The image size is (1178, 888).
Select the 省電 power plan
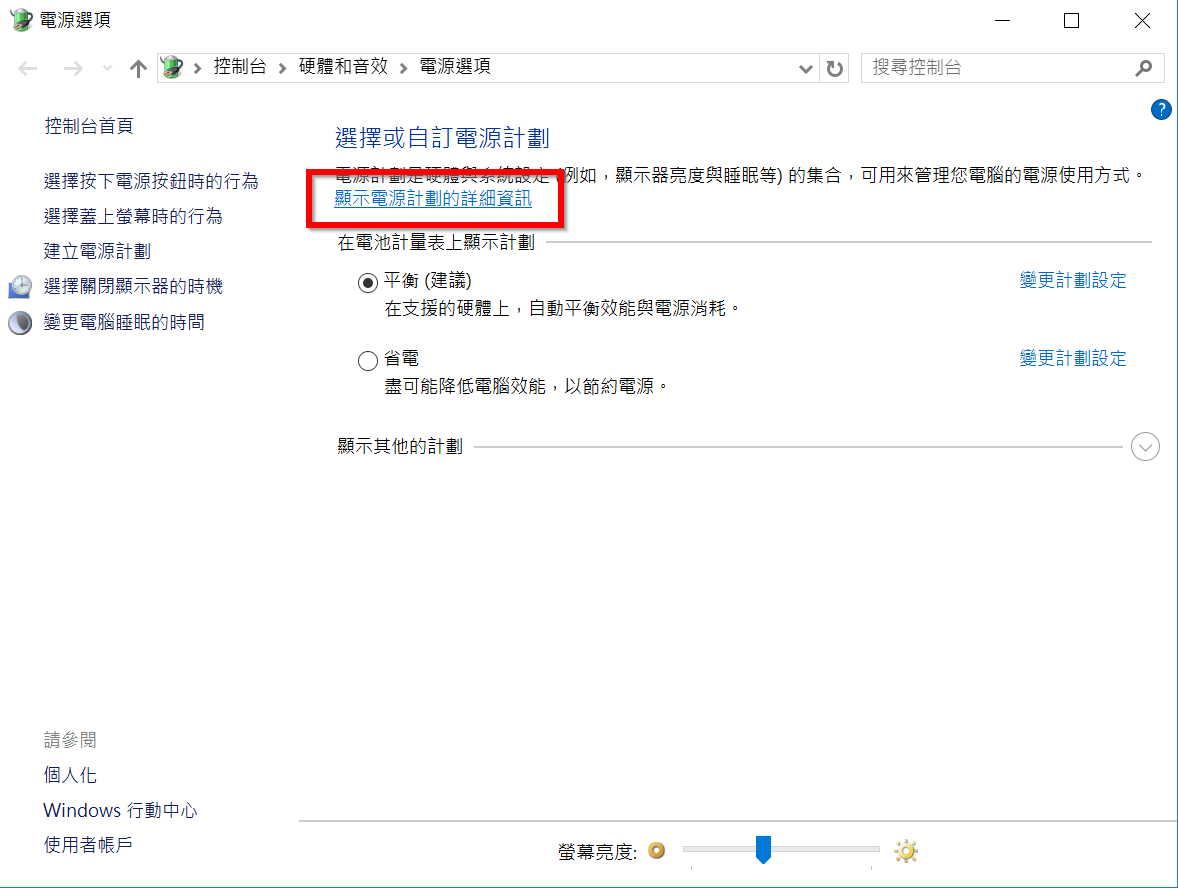coord(368,361)
